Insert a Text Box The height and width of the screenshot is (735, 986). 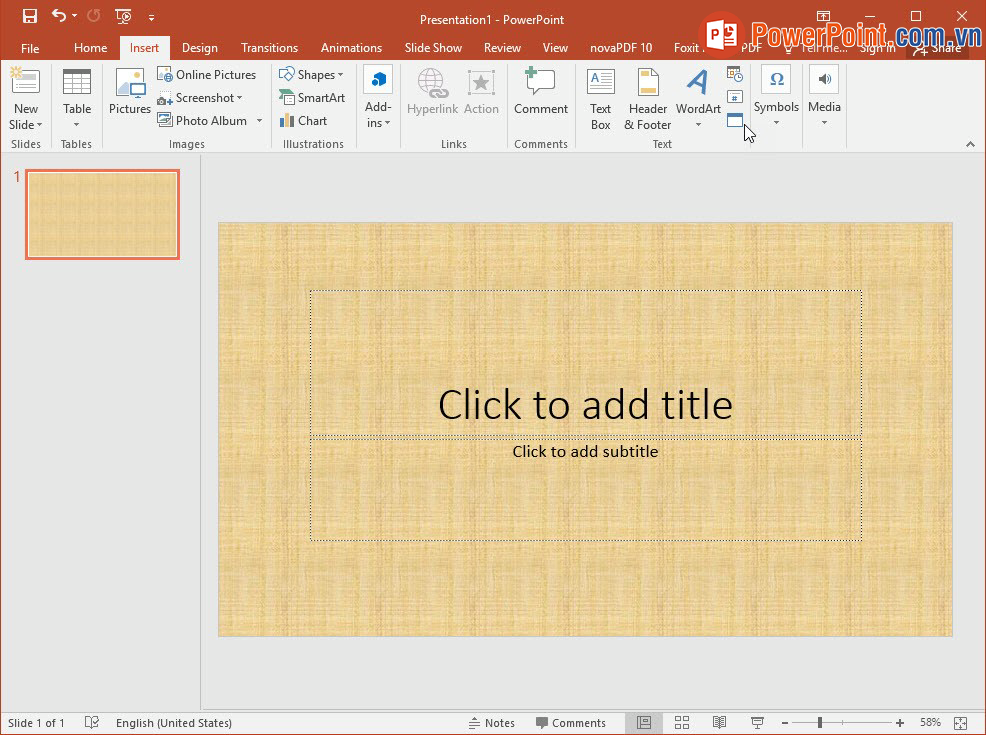600,99
